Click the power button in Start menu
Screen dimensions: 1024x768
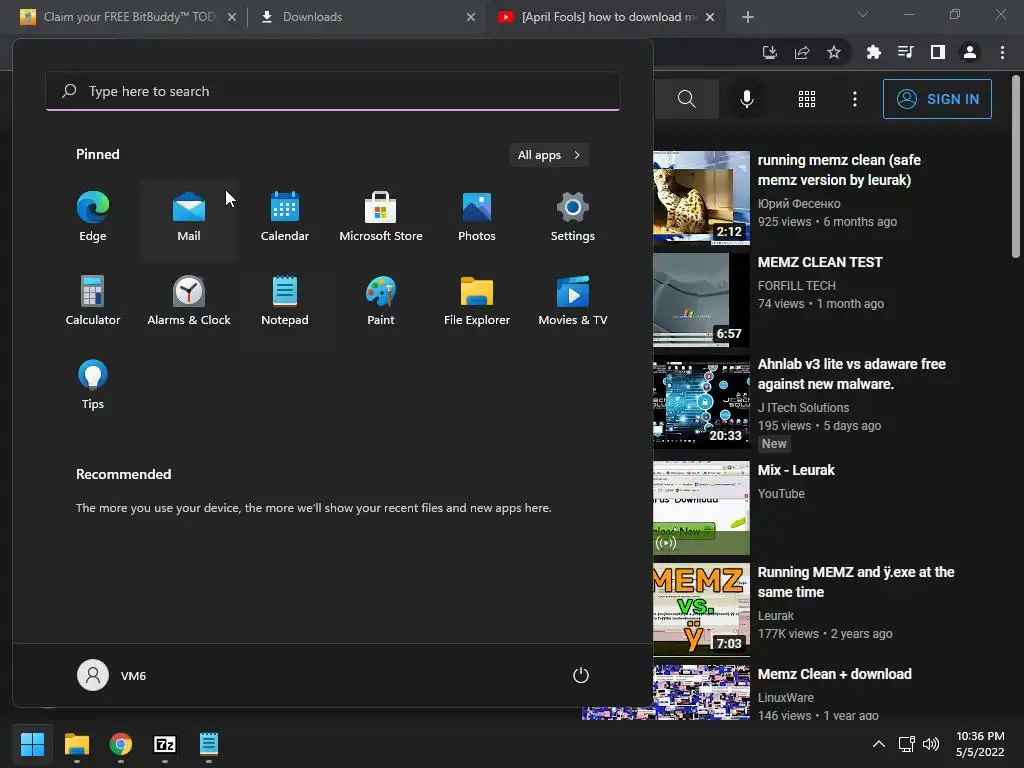(x=581, y=675)
